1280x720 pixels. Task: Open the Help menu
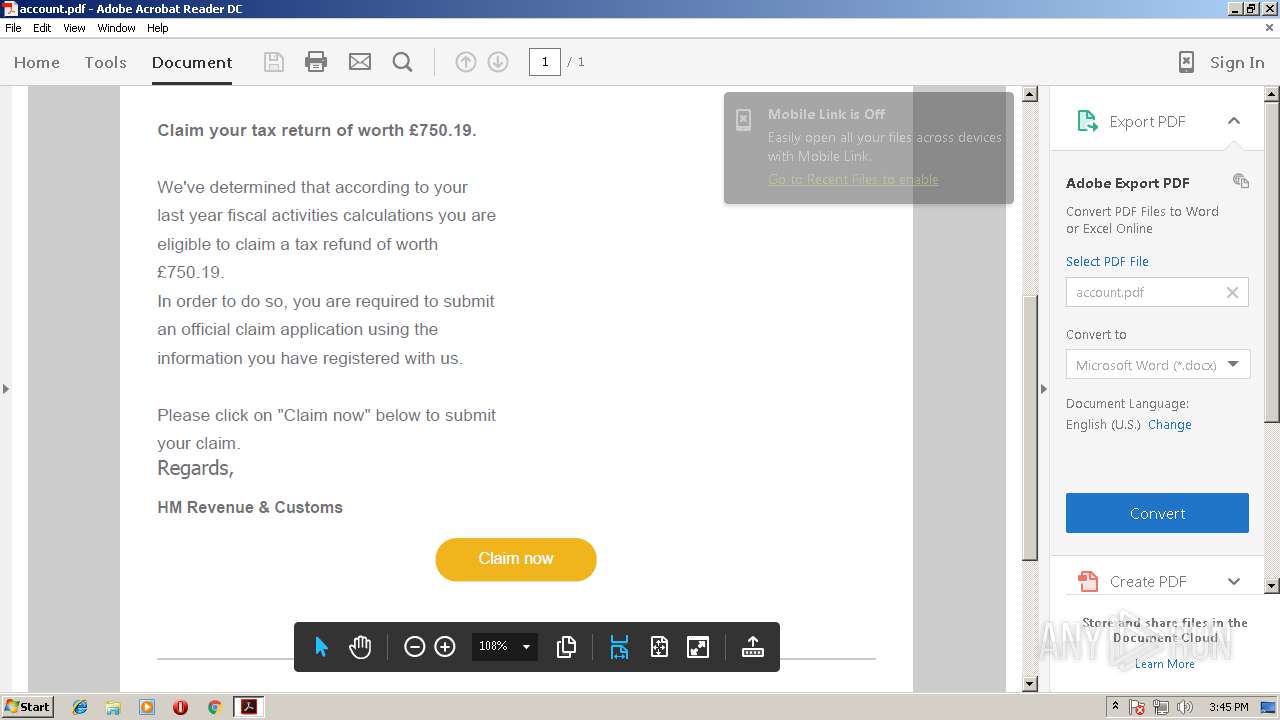[x=158, y=28]
